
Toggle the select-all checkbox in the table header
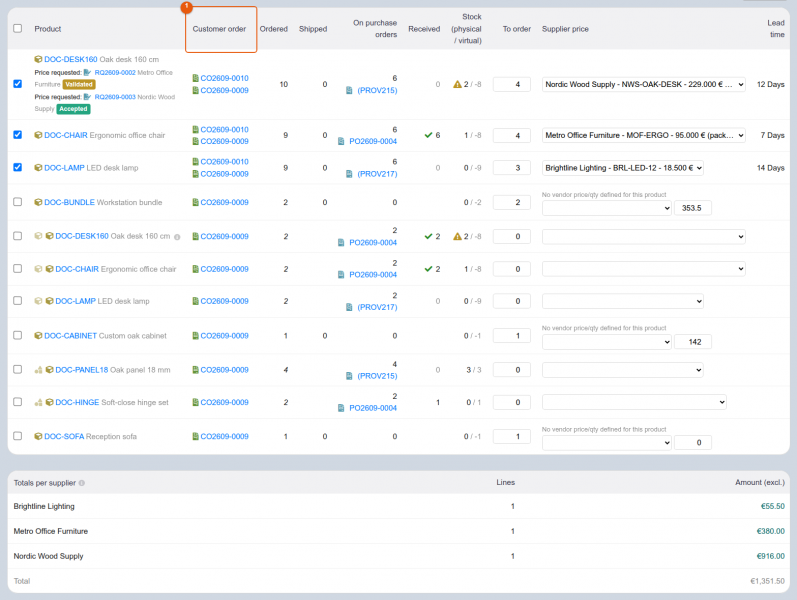click(18, 28)
